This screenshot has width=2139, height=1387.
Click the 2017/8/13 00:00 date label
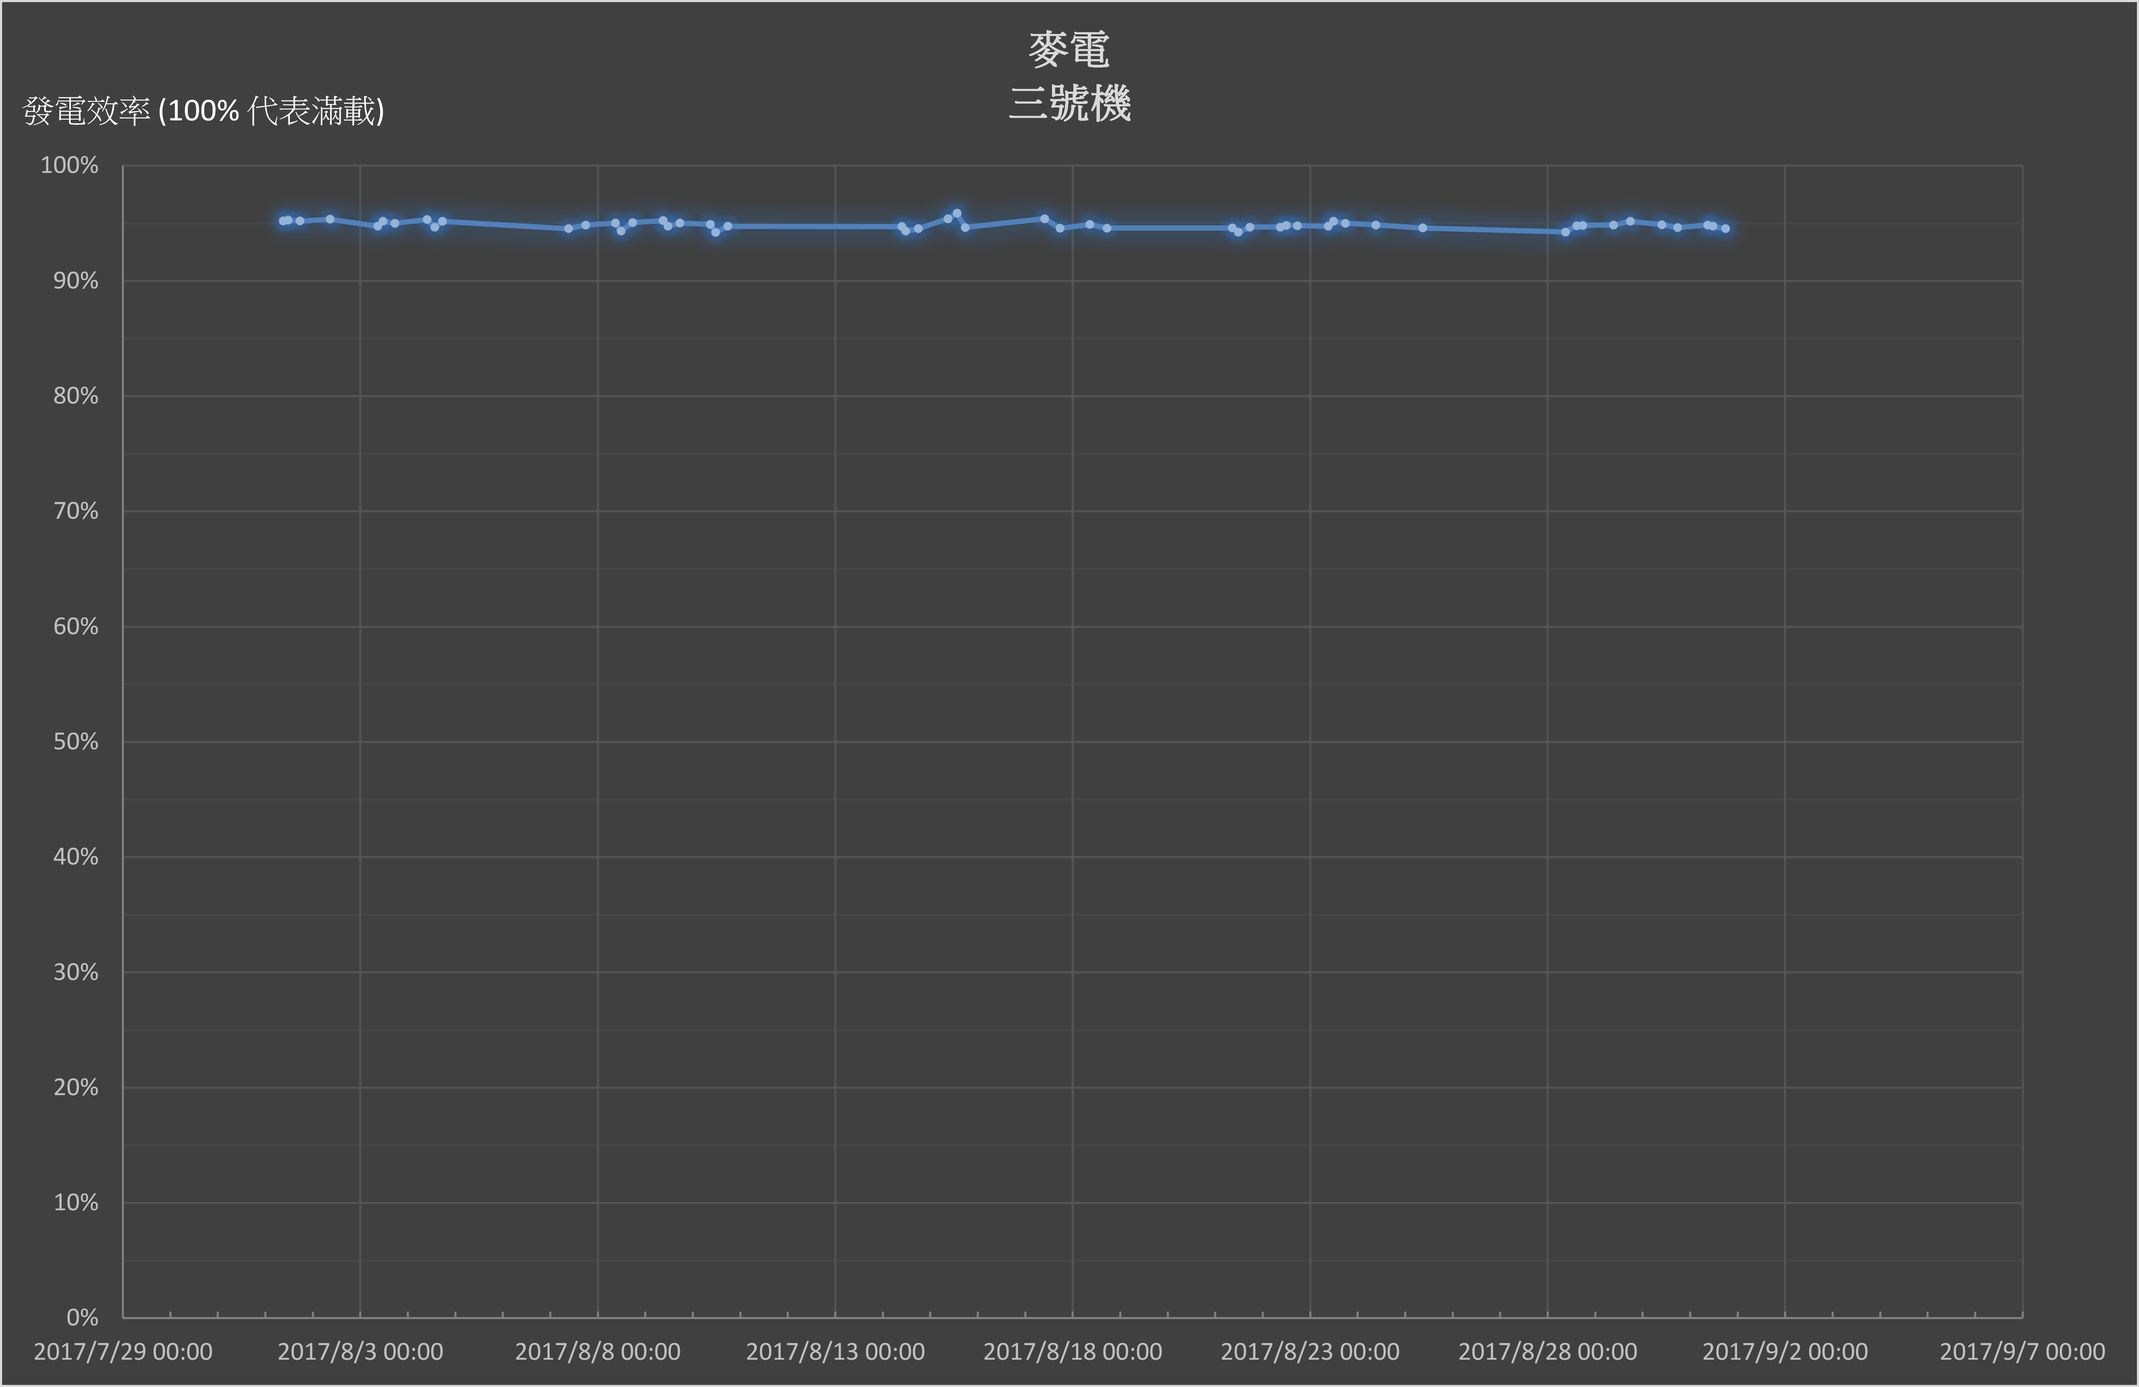click(835, 1352)
